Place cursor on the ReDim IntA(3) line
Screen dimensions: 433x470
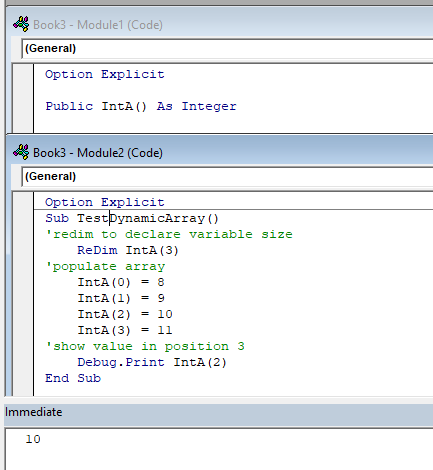pos(128,250)
